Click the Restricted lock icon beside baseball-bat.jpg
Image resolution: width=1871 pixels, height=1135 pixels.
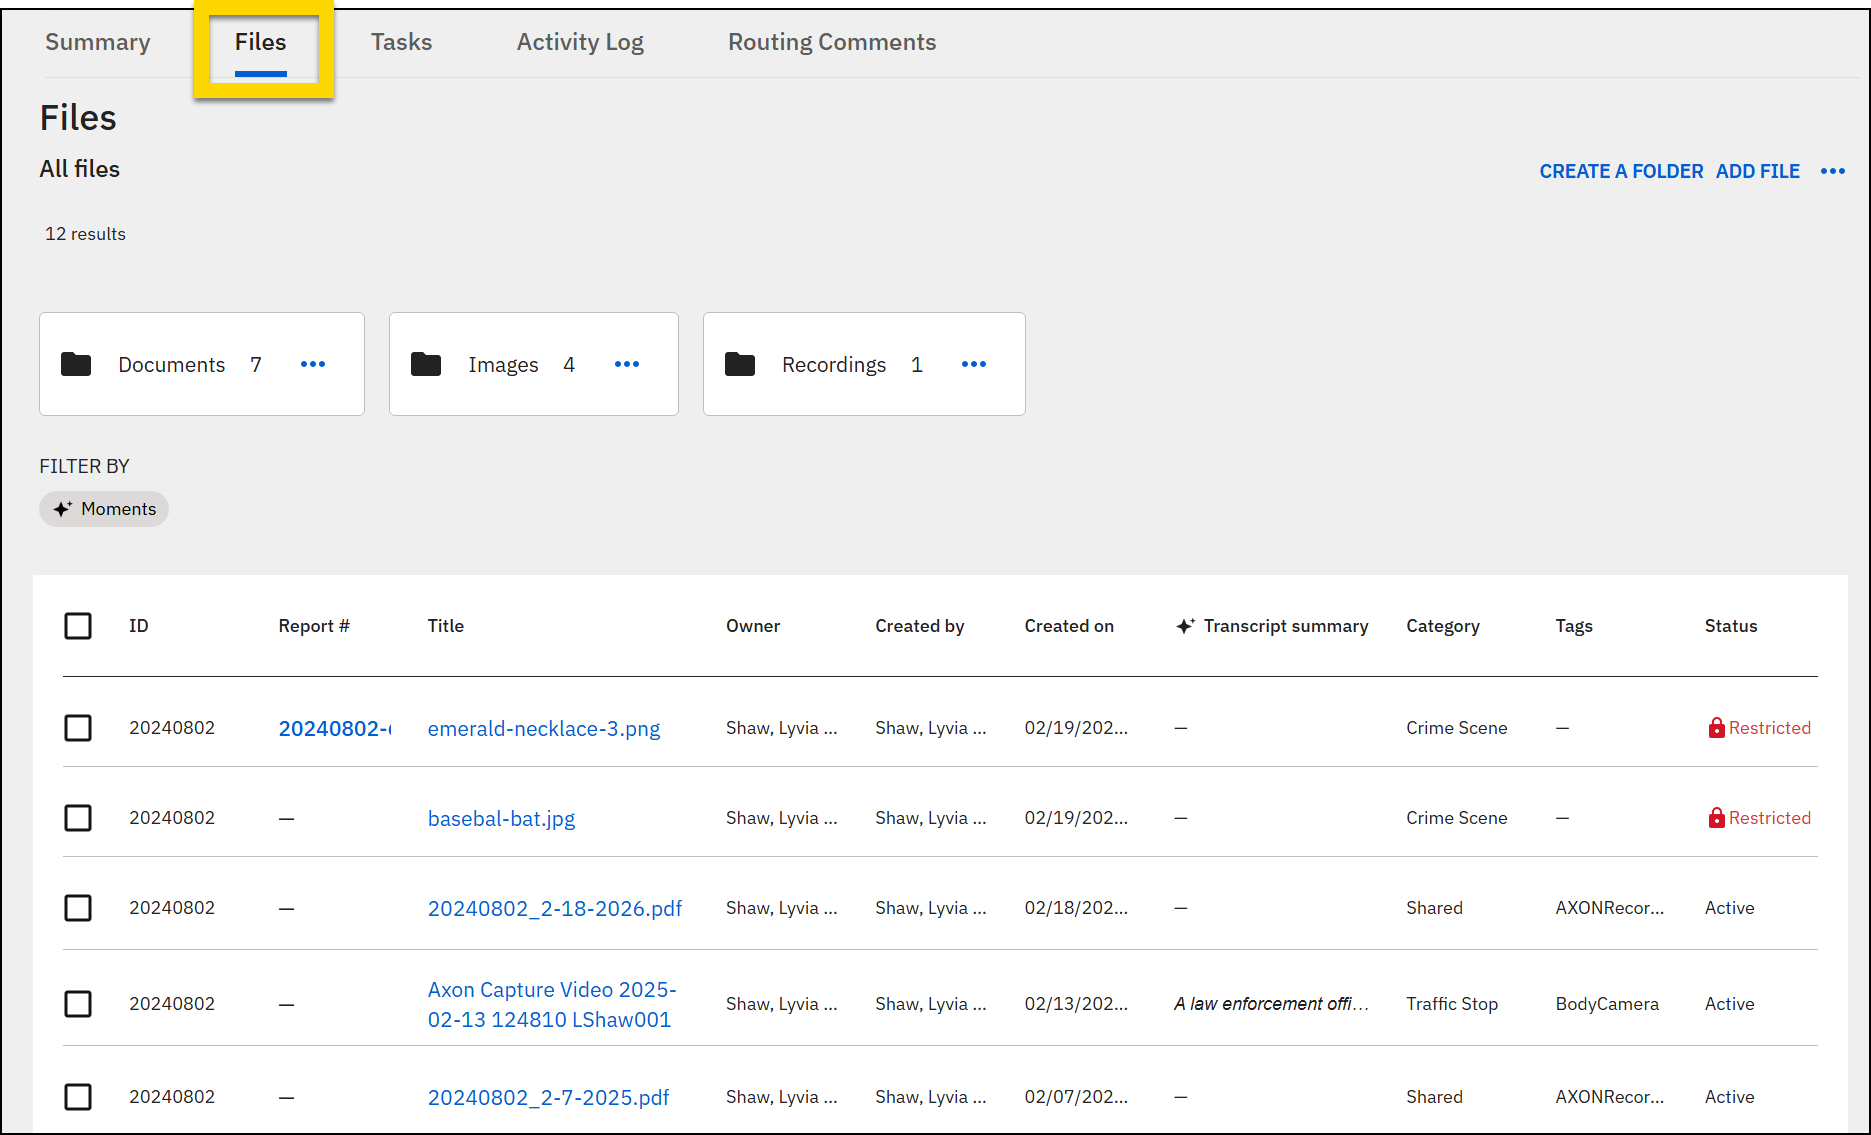click(x=1716, y=818)
